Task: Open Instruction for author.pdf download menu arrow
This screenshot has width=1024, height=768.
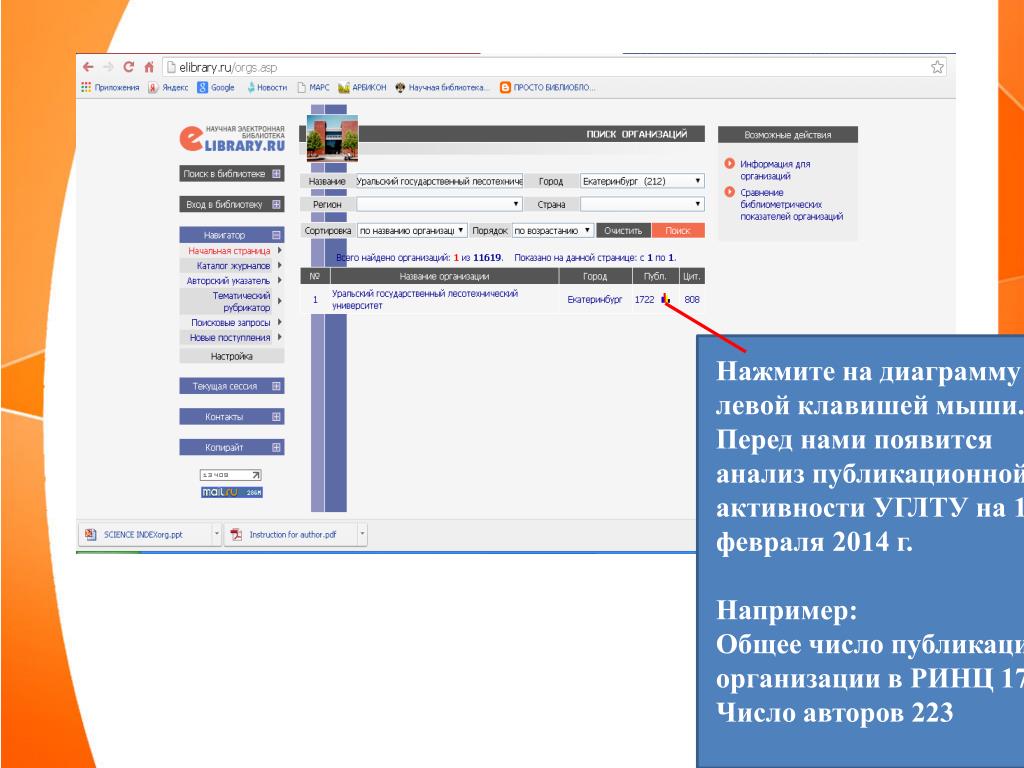Action: coord(362,535)
